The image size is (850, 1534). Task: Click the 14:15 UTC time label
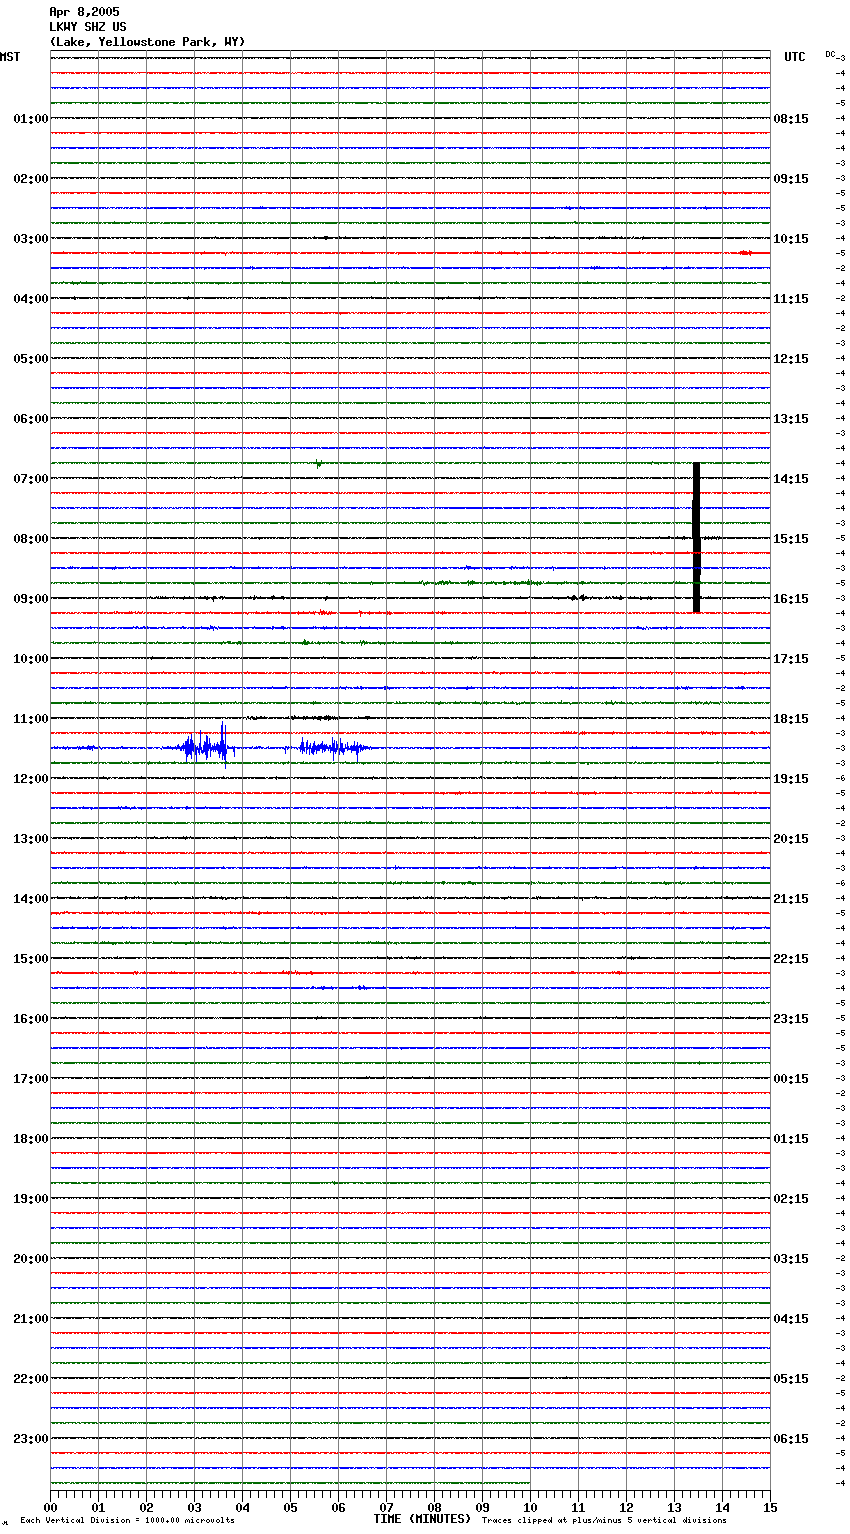pos(791,479)
